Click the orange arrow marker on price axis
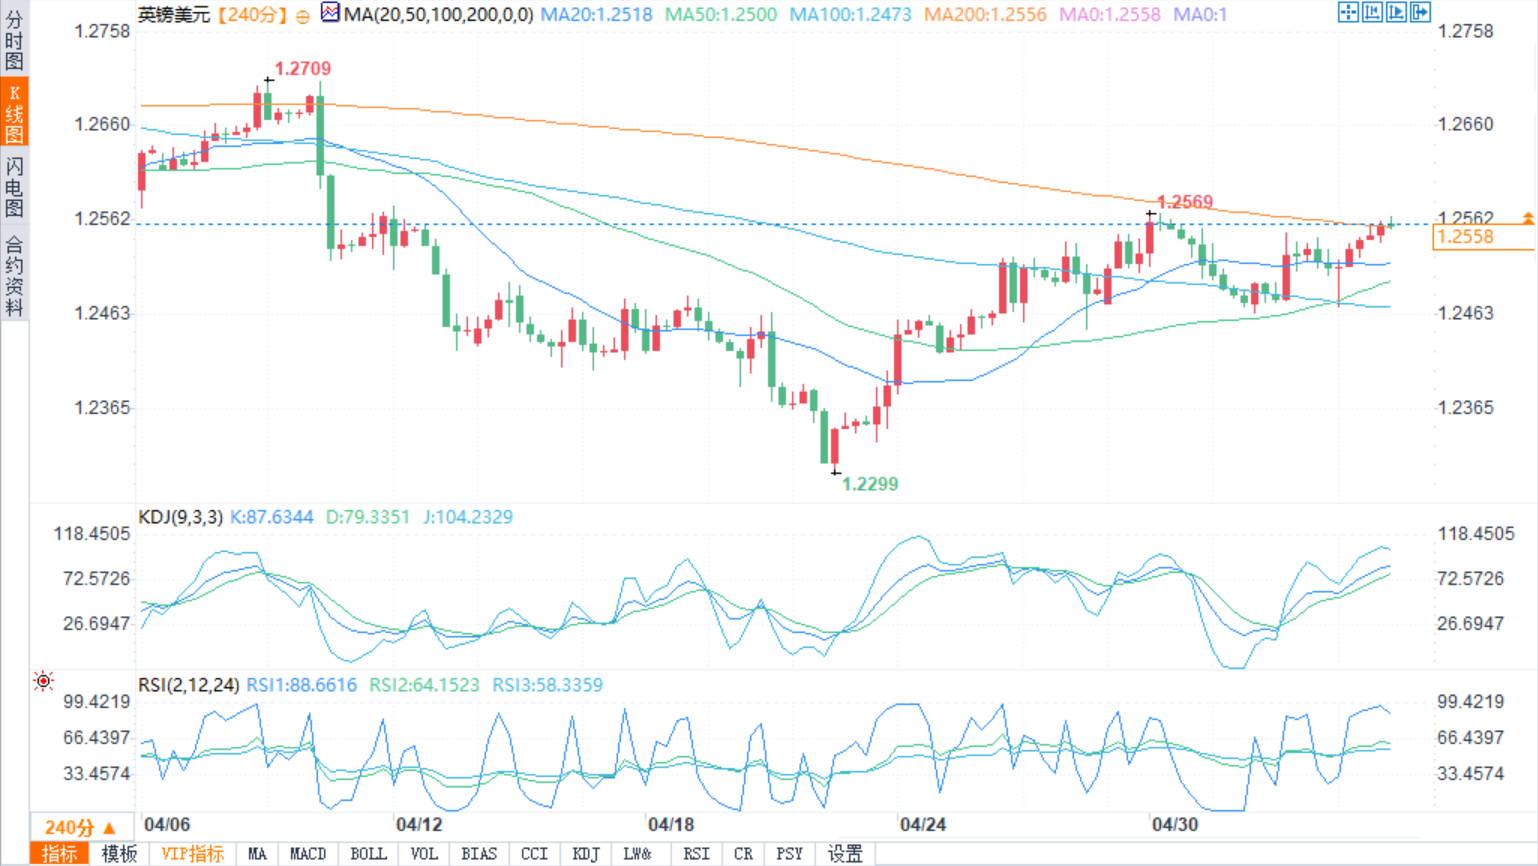 [1528, 217]
